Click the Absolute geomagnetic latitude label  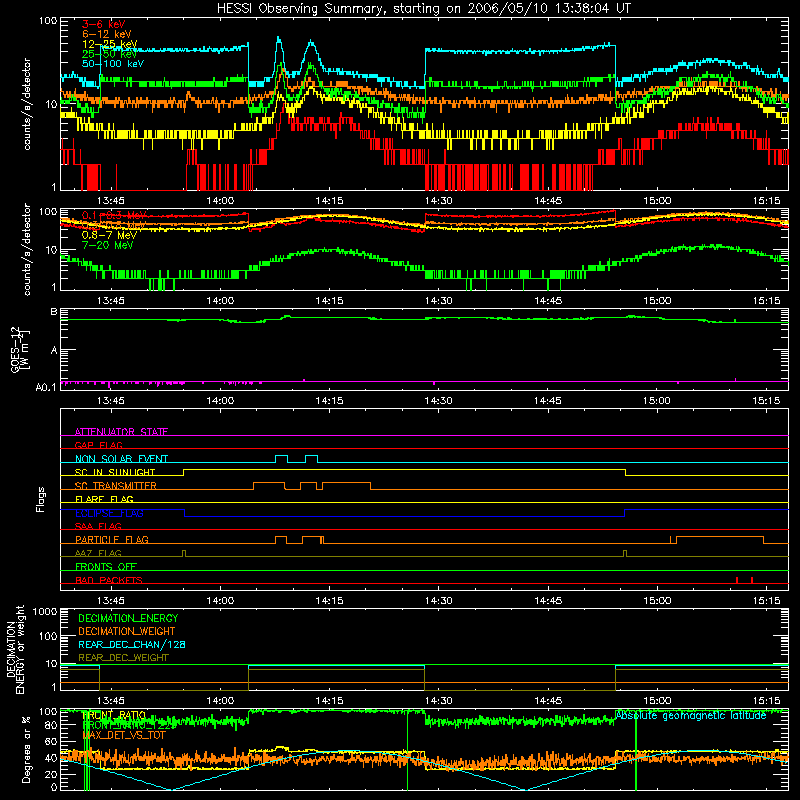click(x=691, y=716)
